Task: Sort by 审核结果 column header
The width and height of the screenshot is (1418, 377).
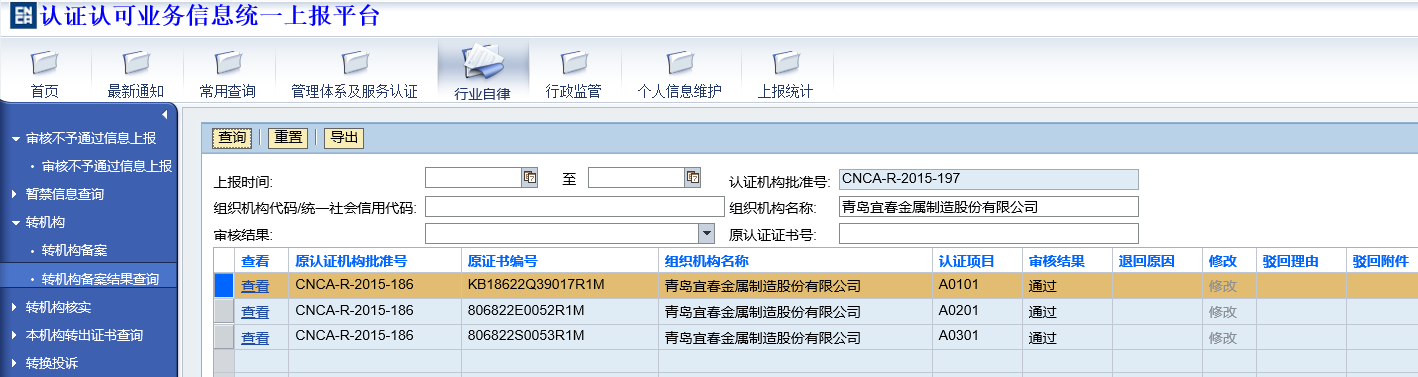Action: pyautogui.click(x=1057, y=261)
